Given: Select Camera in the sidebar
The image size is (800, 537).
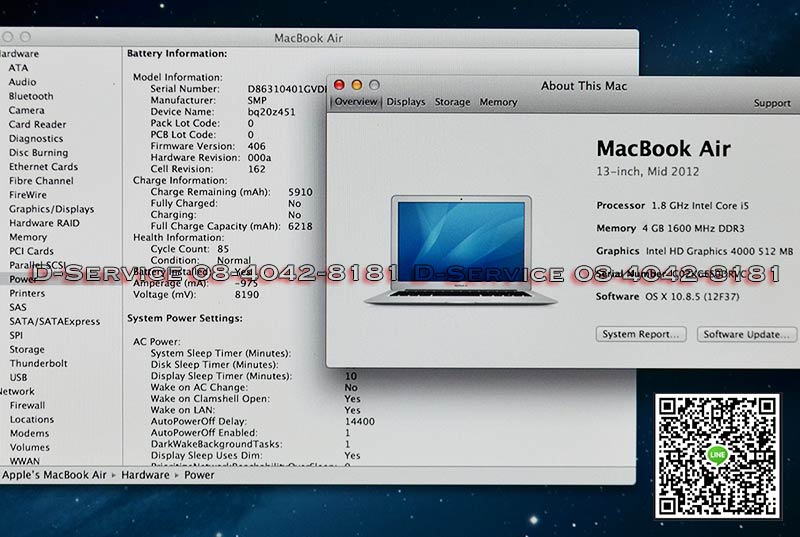Looking at the screenshot, I should 27,110.
